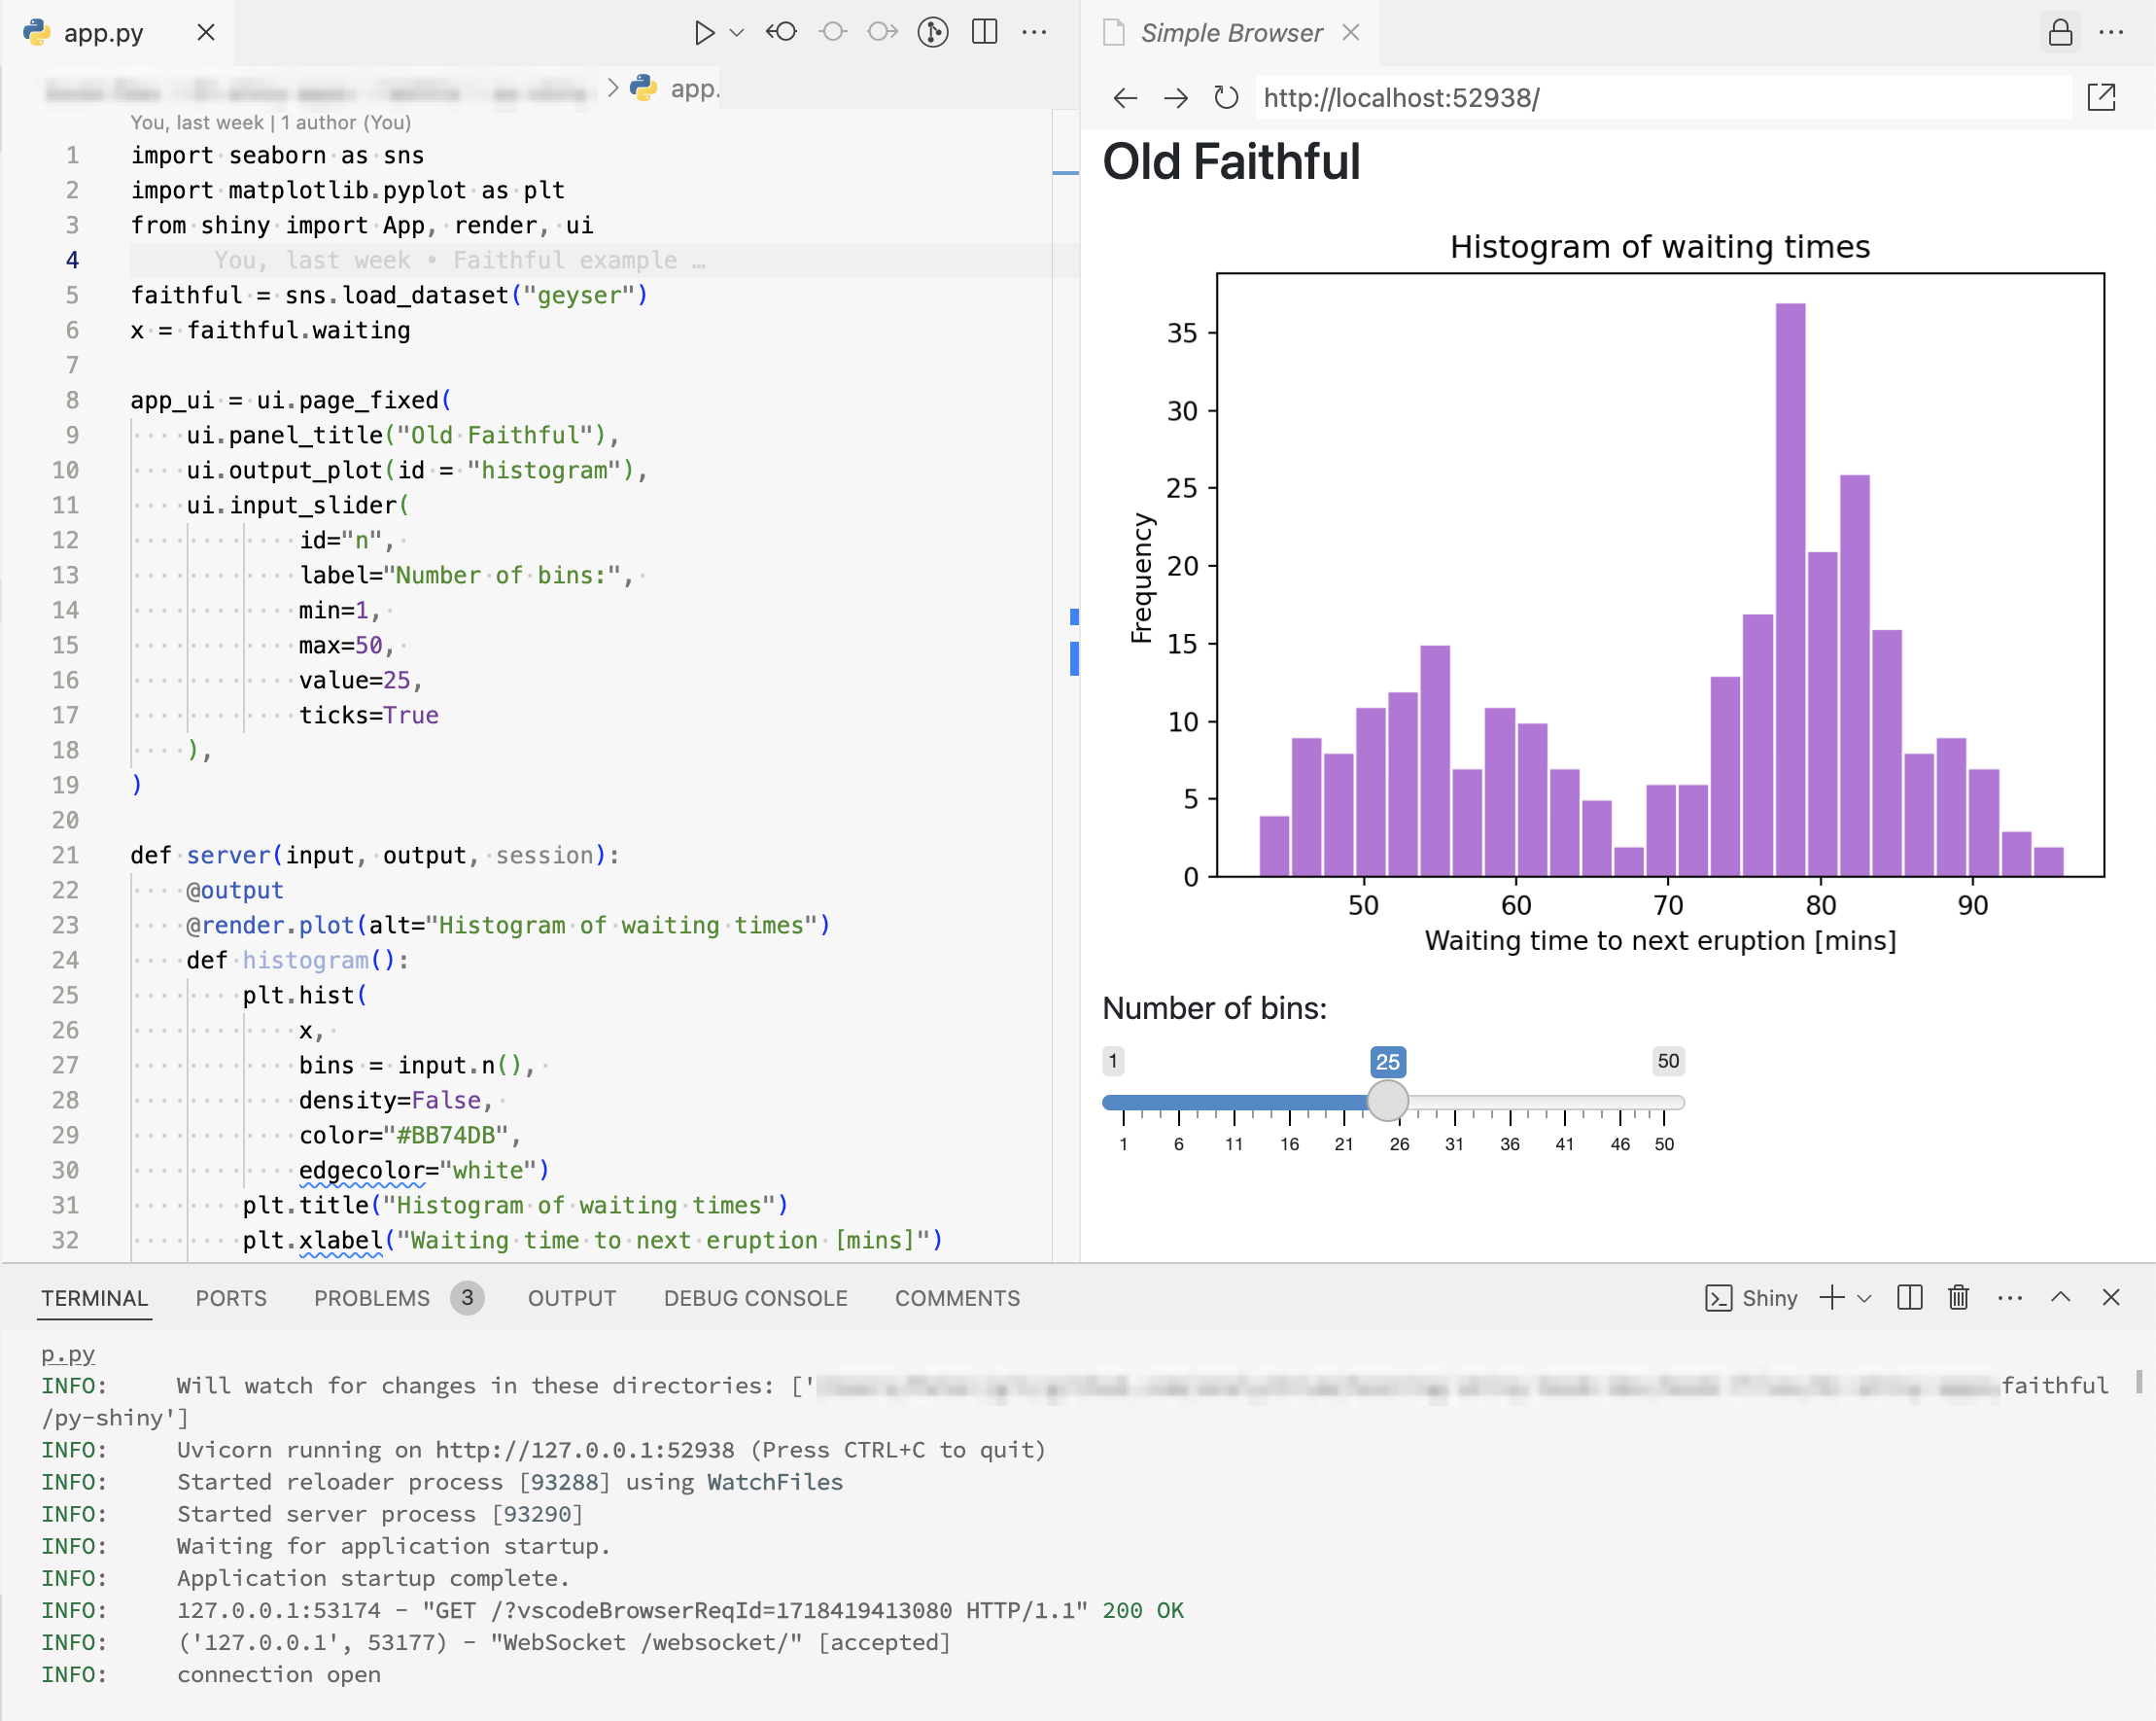The image size is (2156, 1721).
Task: Open the editor overflow ellipsis menu
Action: pos(1035,31)
